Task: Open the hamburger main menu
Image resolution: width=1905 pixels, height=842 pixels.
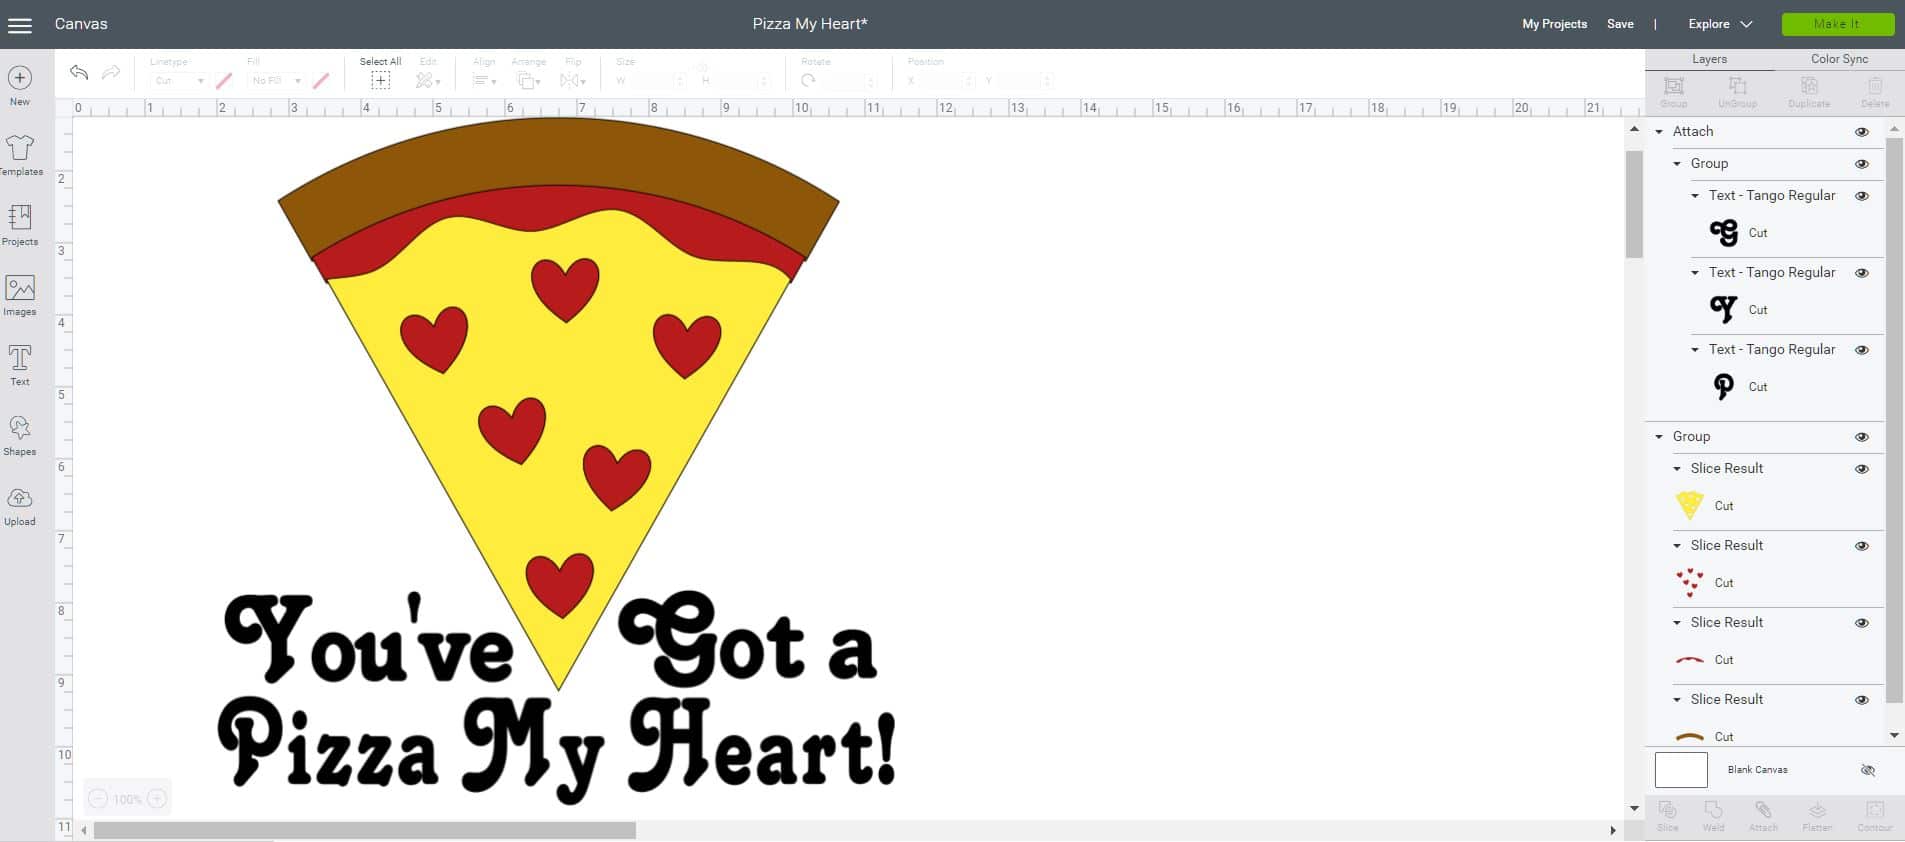Action: coord(20,25)
